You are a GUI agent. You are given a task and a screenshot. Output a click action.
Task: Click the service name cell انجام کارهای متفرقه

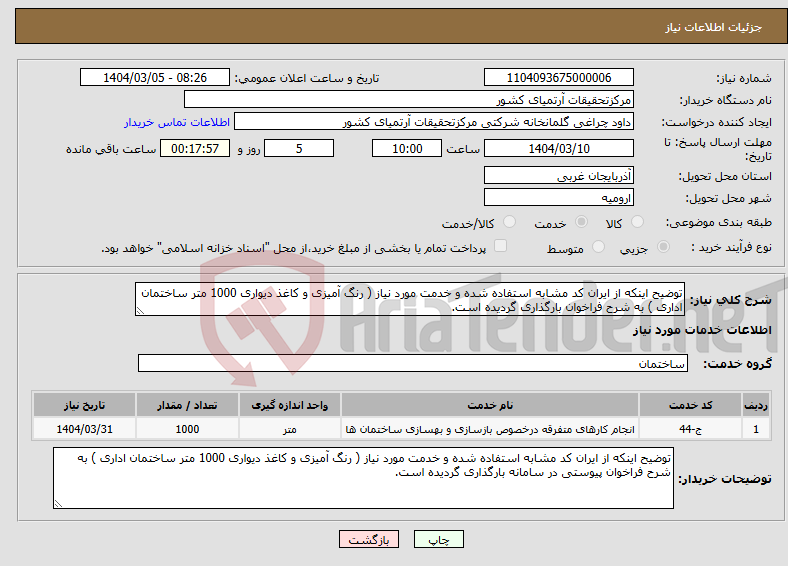(x=489, y=429)
